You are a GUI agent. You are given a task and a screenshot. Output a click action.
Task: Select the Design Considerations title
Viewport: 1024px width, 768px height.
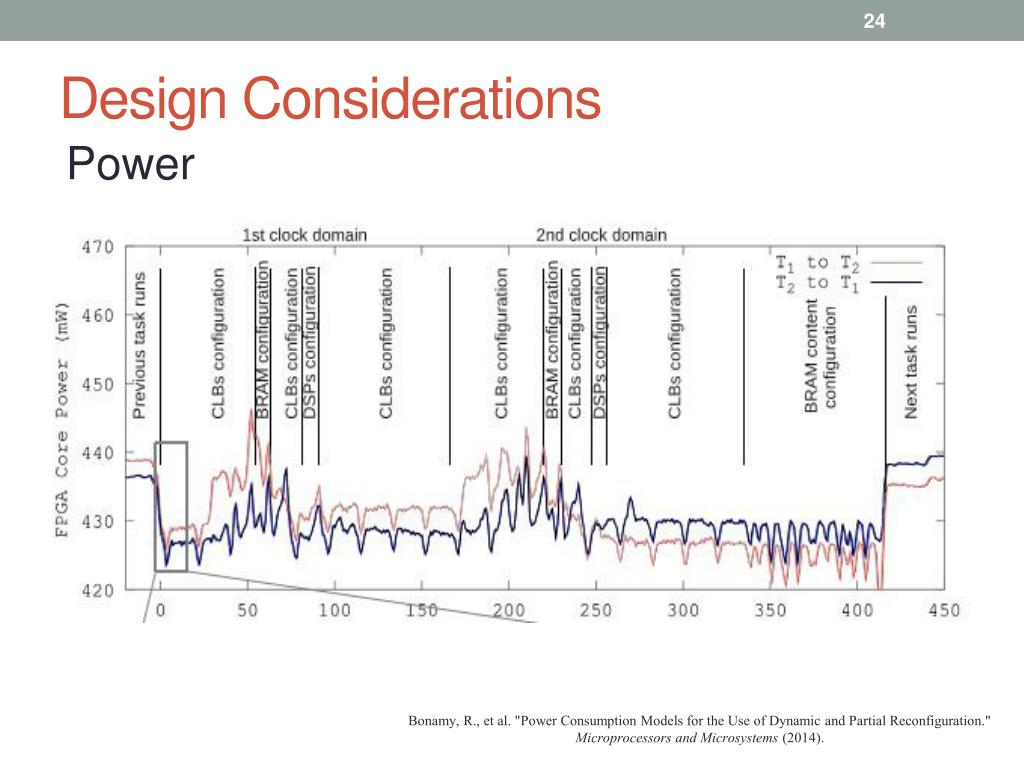pos(330,99)
